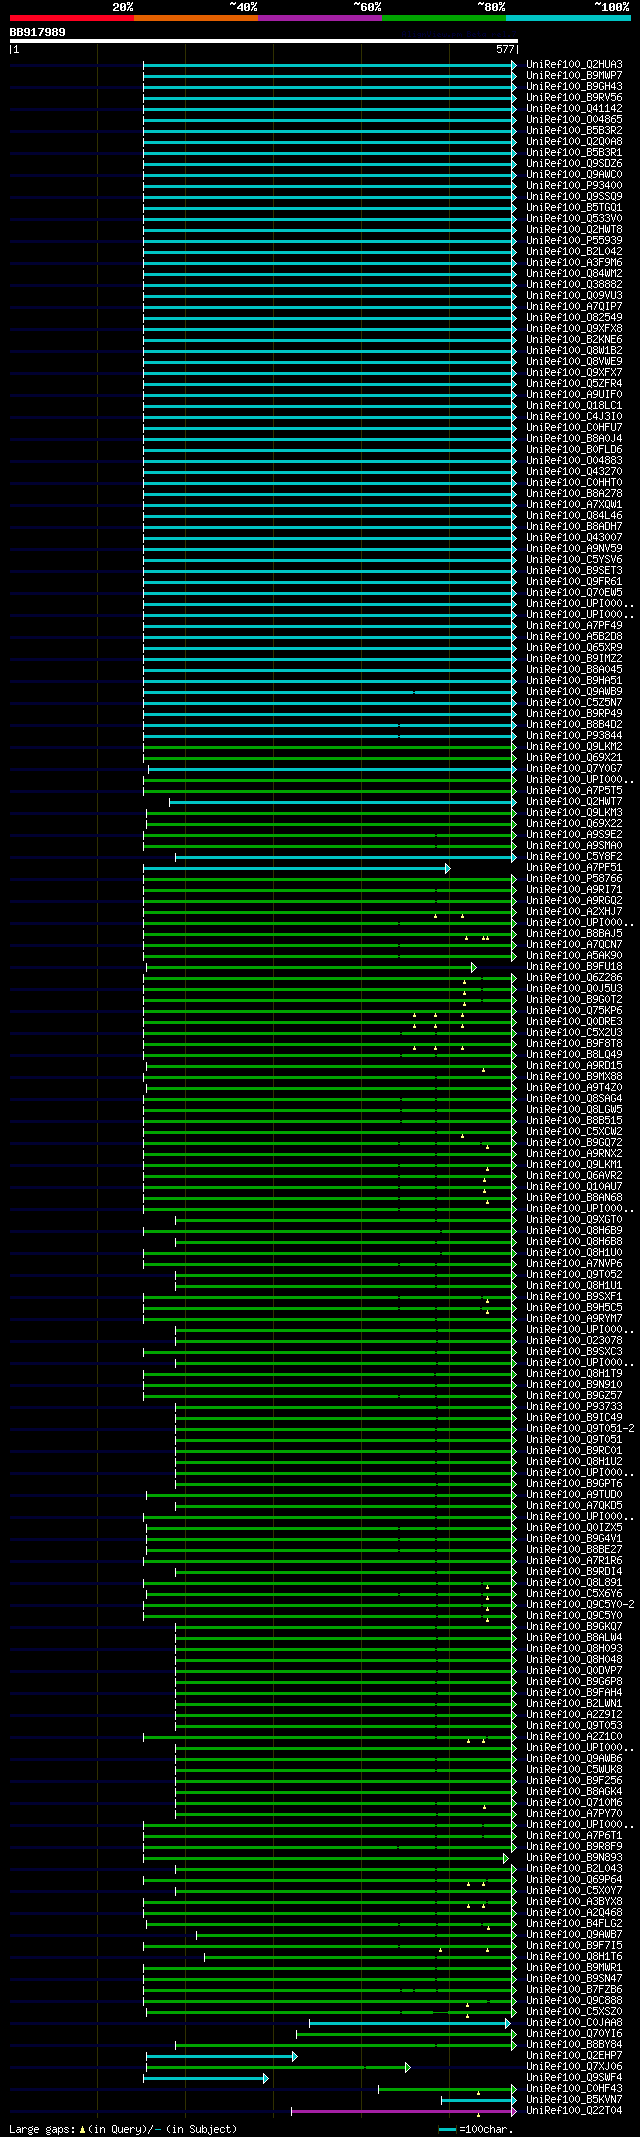Select UniRef100_Q38882 hit label

[x=574, y=285]
